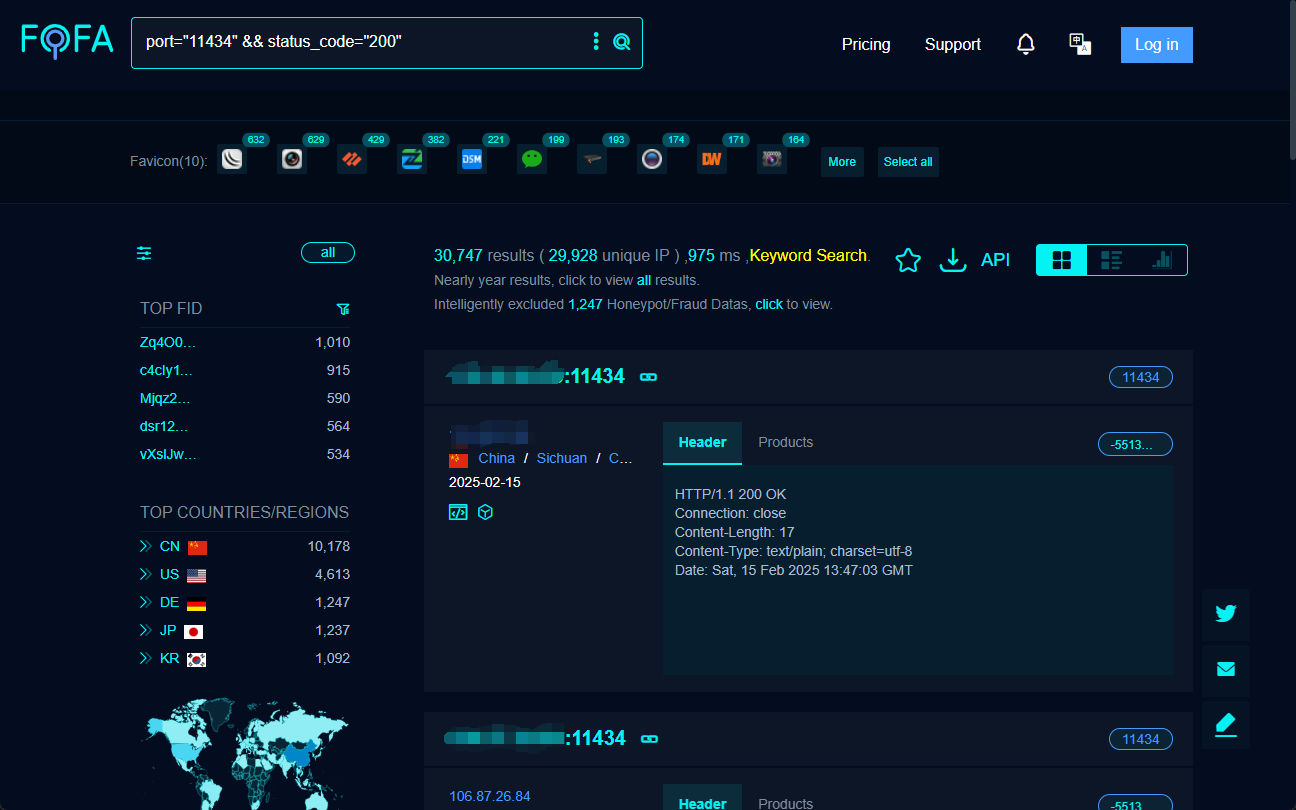This screenshot has height=810, width=1296.
Task: Click the Log in button
Action: [x=1156, y=44]
